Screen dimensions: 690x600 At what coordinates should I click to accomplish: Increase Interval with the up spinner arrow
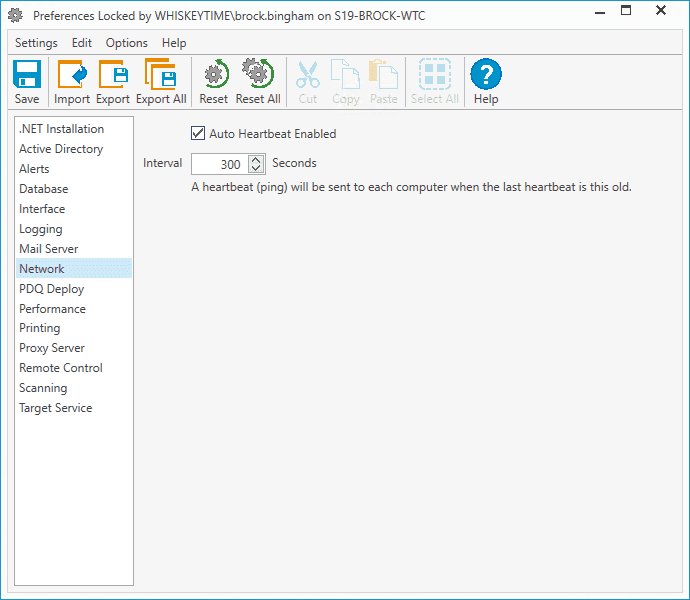tap(256, 160)
